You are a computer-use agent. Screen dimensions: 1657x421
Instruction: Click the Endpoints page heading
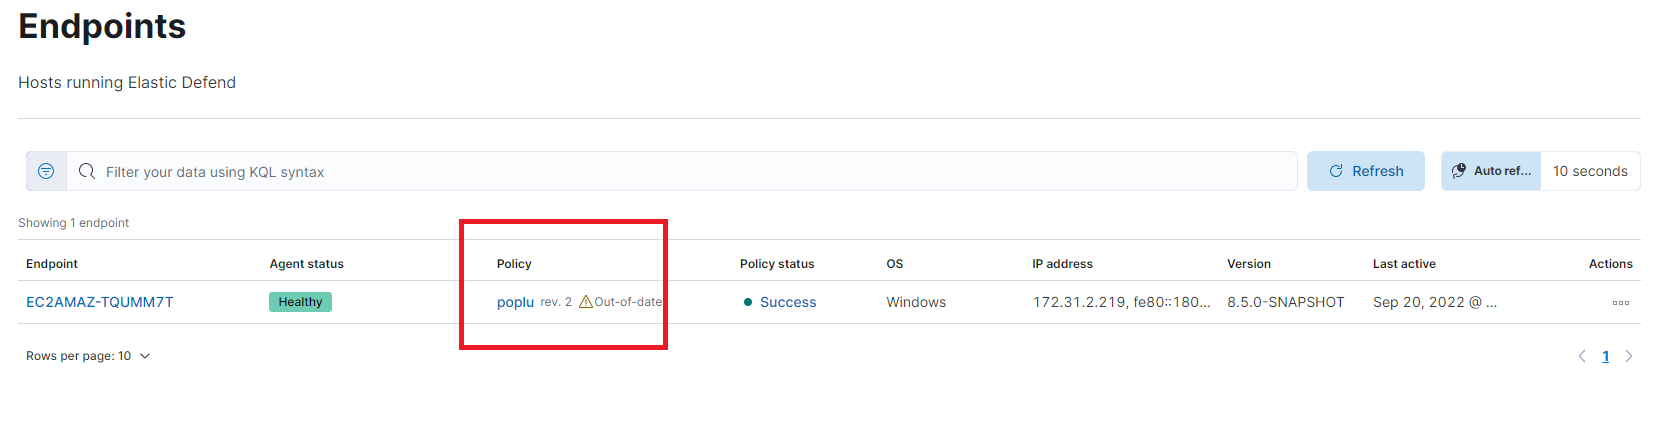(x=102, y=26)
